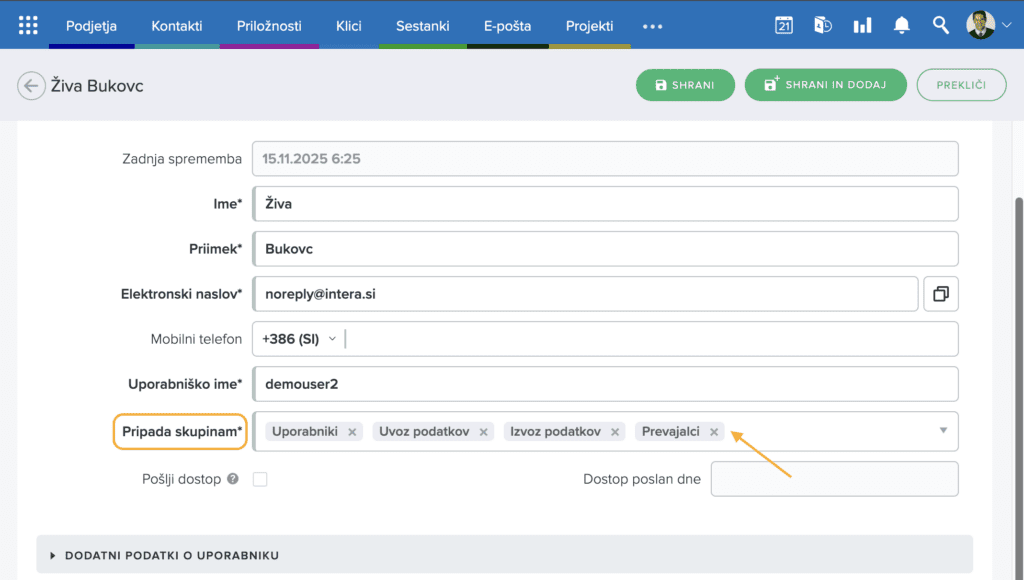Remove the Prevajalci group tag
The image size is (1024, 580).
click(714, 432)
